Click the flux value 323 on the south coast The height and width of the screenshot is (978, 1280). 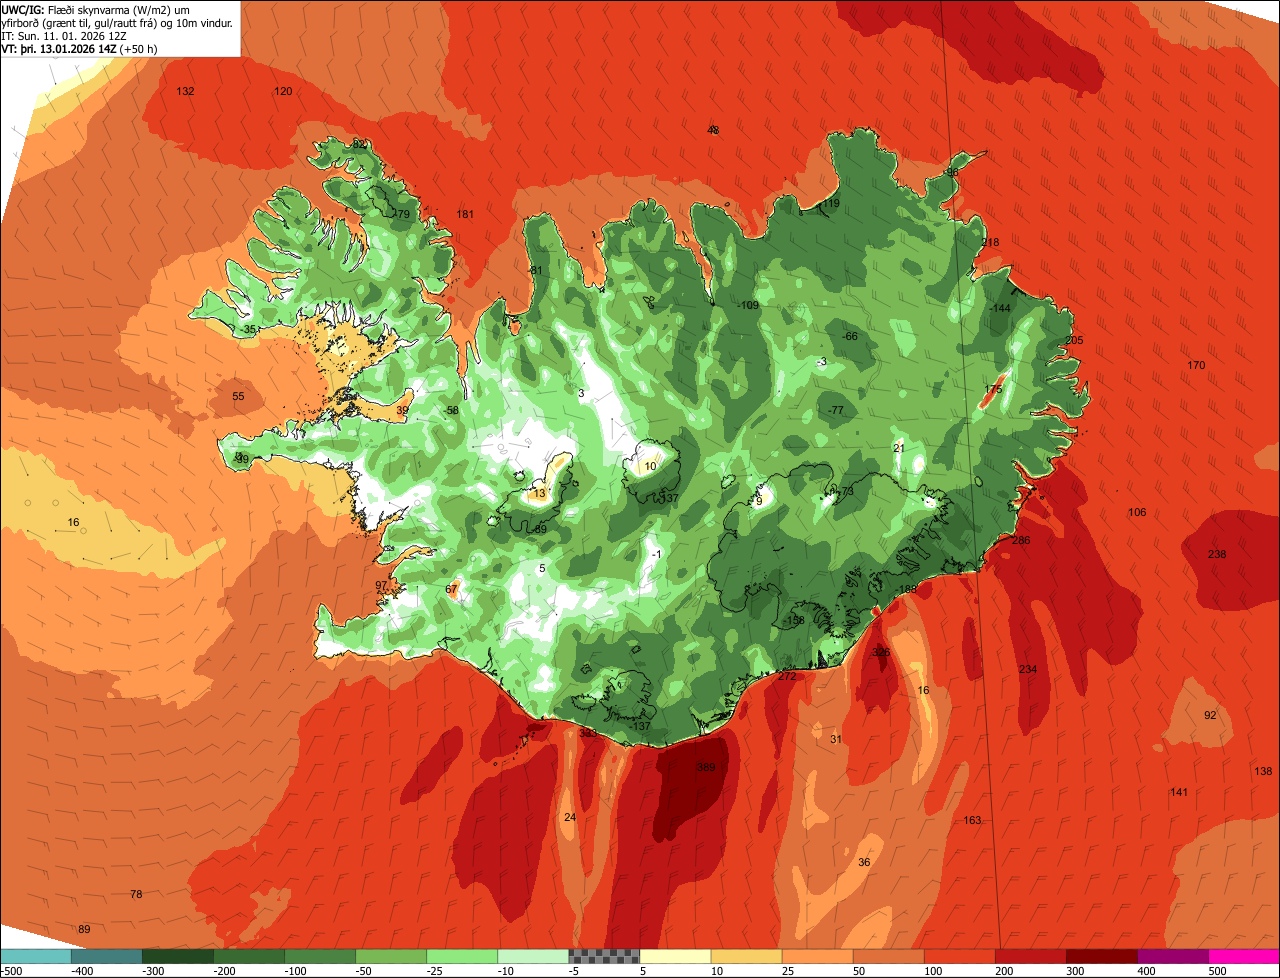[588, 733]
